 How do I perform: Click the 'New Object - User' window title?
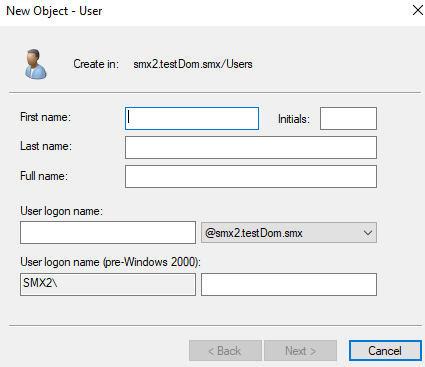54,11
